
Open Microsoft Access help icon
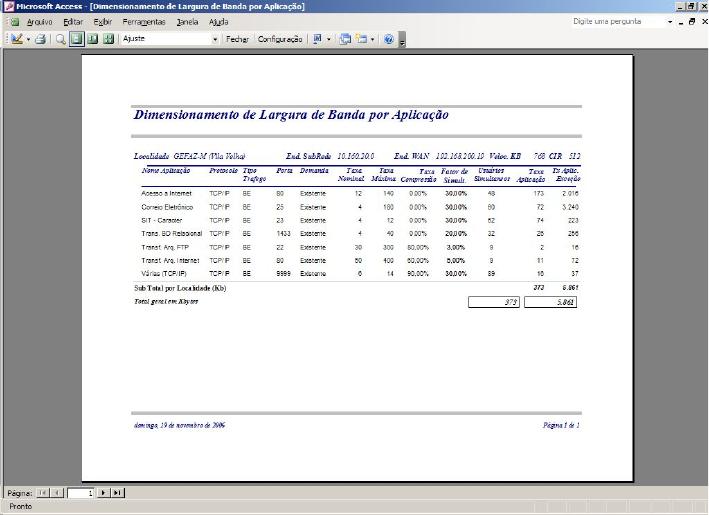(388, 39)
